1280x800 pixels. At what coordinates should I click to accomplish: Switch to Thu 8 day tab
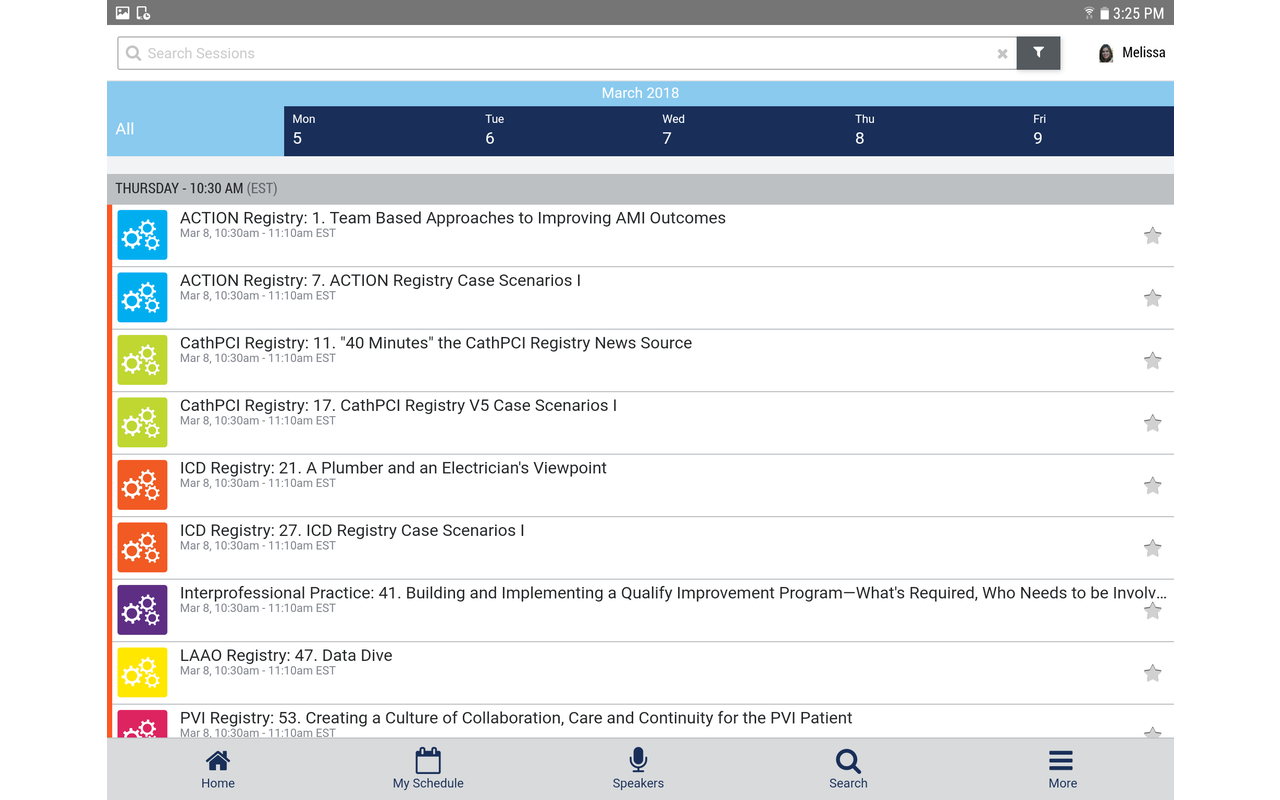tap(936, 131)
